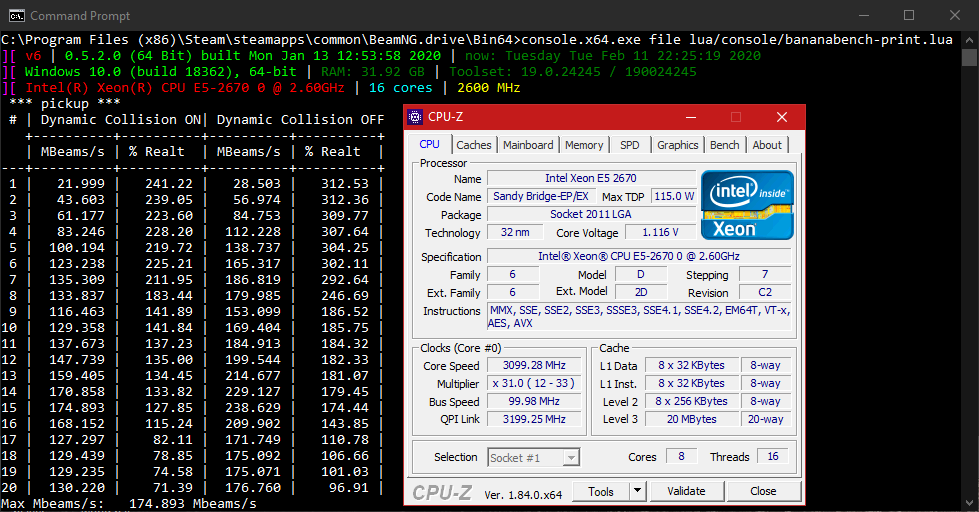Click the Command Prompt vertical scrollbar thumb
This screenshot has height=512, width=979.
pos(970,57)
